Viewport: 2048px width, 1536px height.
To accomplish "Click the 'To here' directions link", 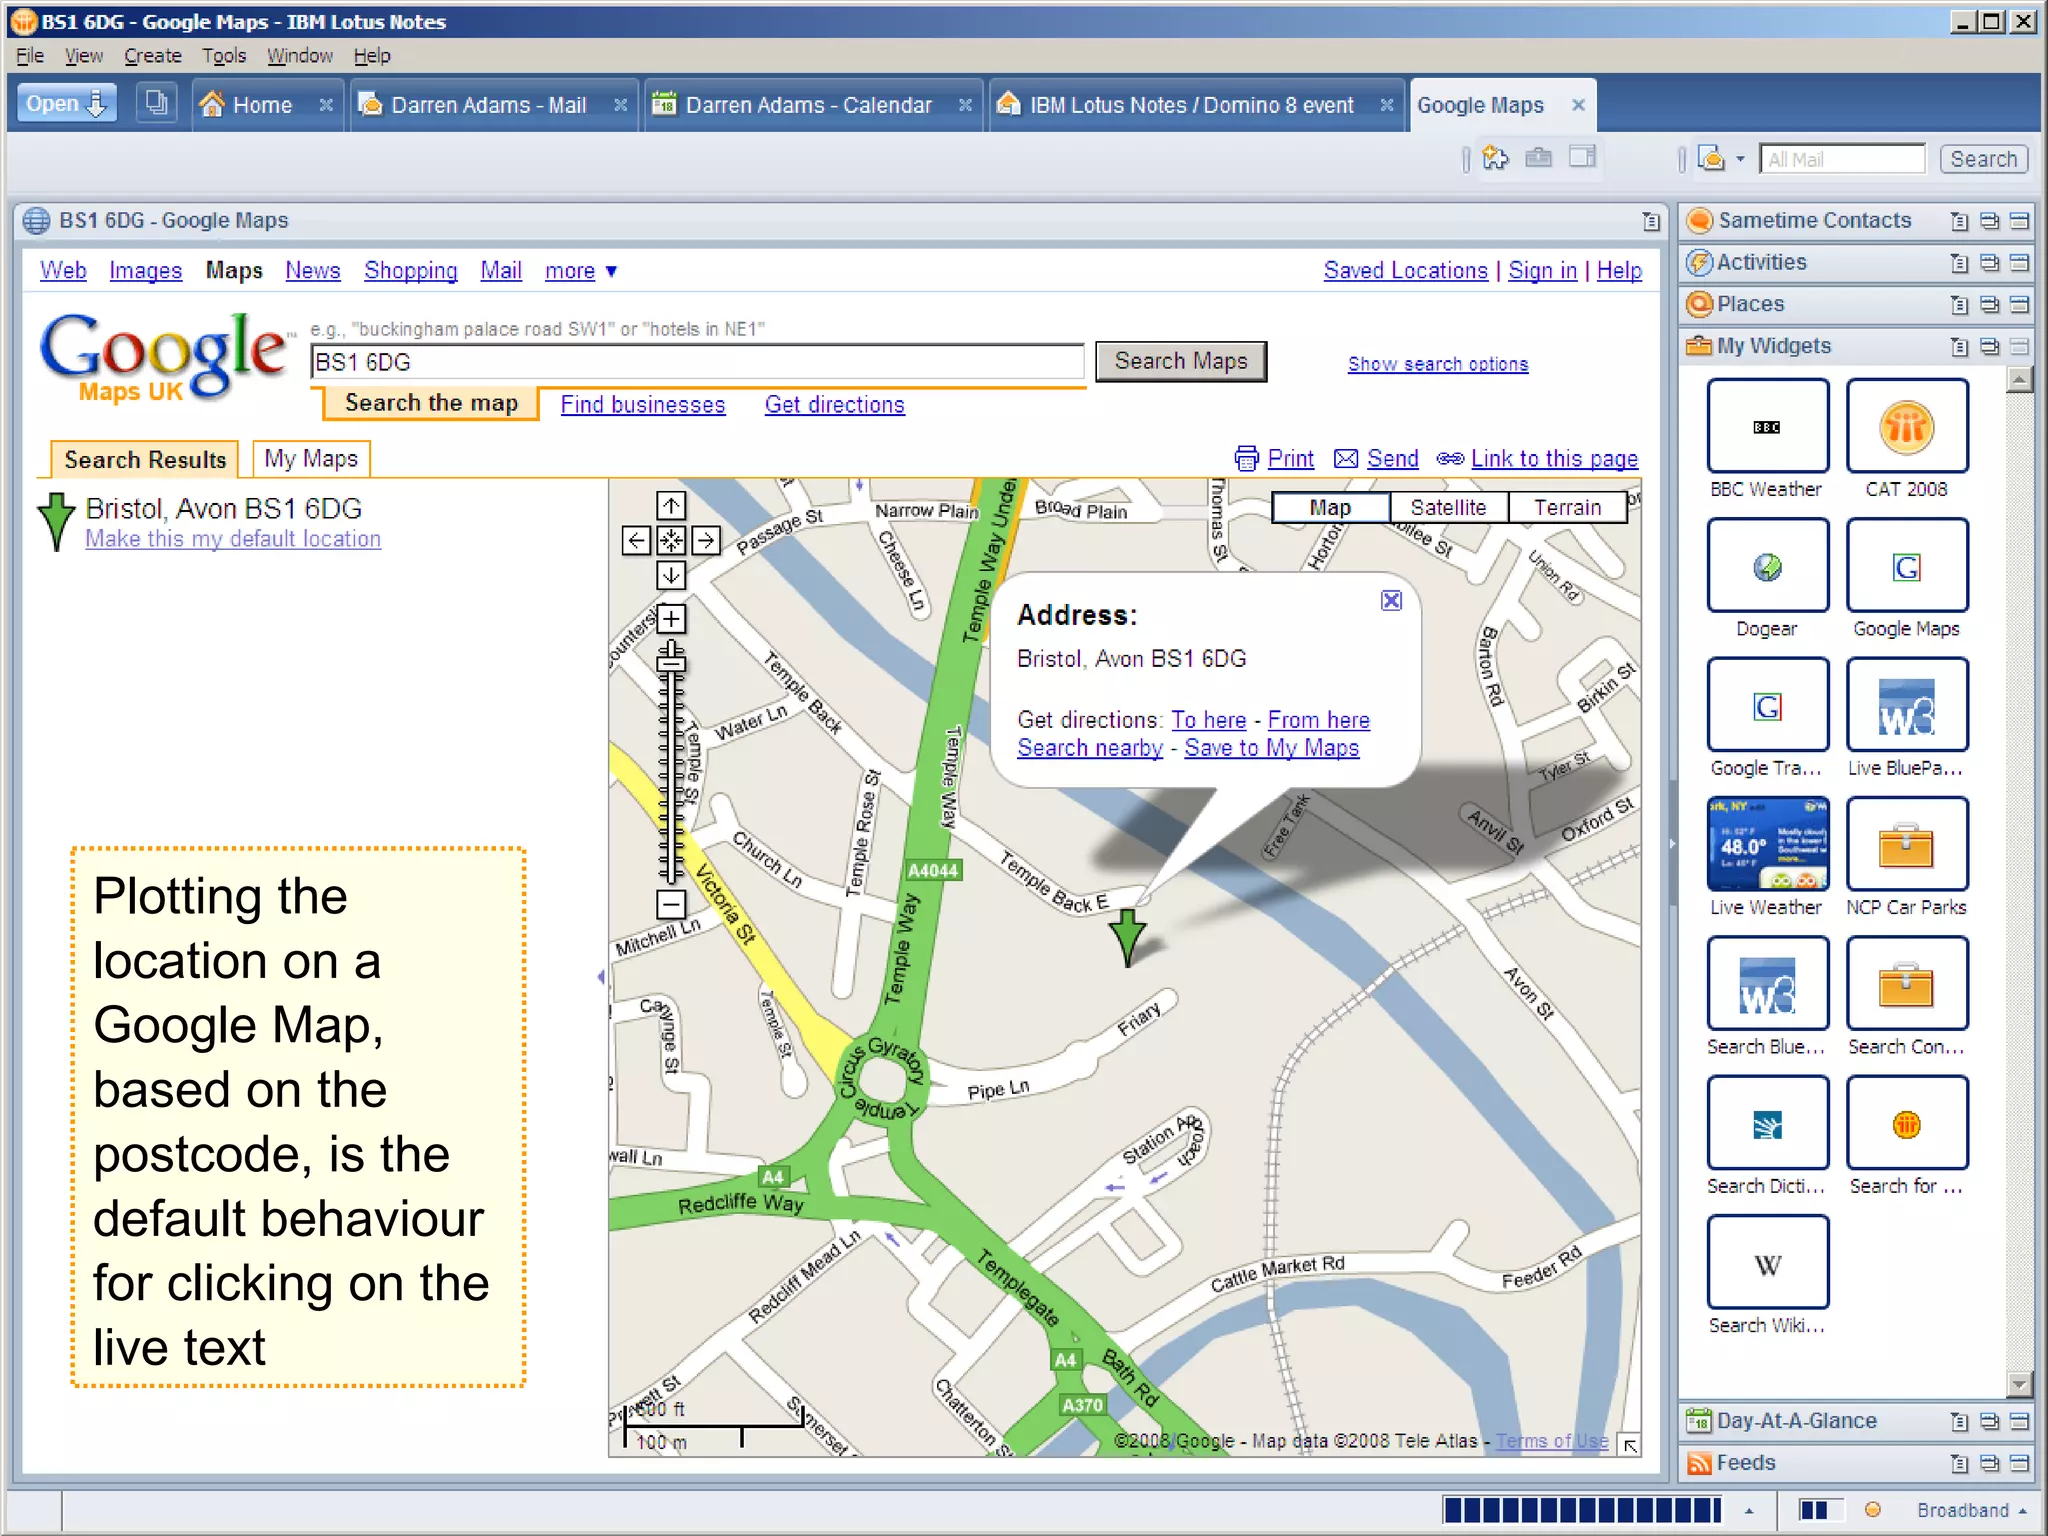I will (x=1208, y=720).
